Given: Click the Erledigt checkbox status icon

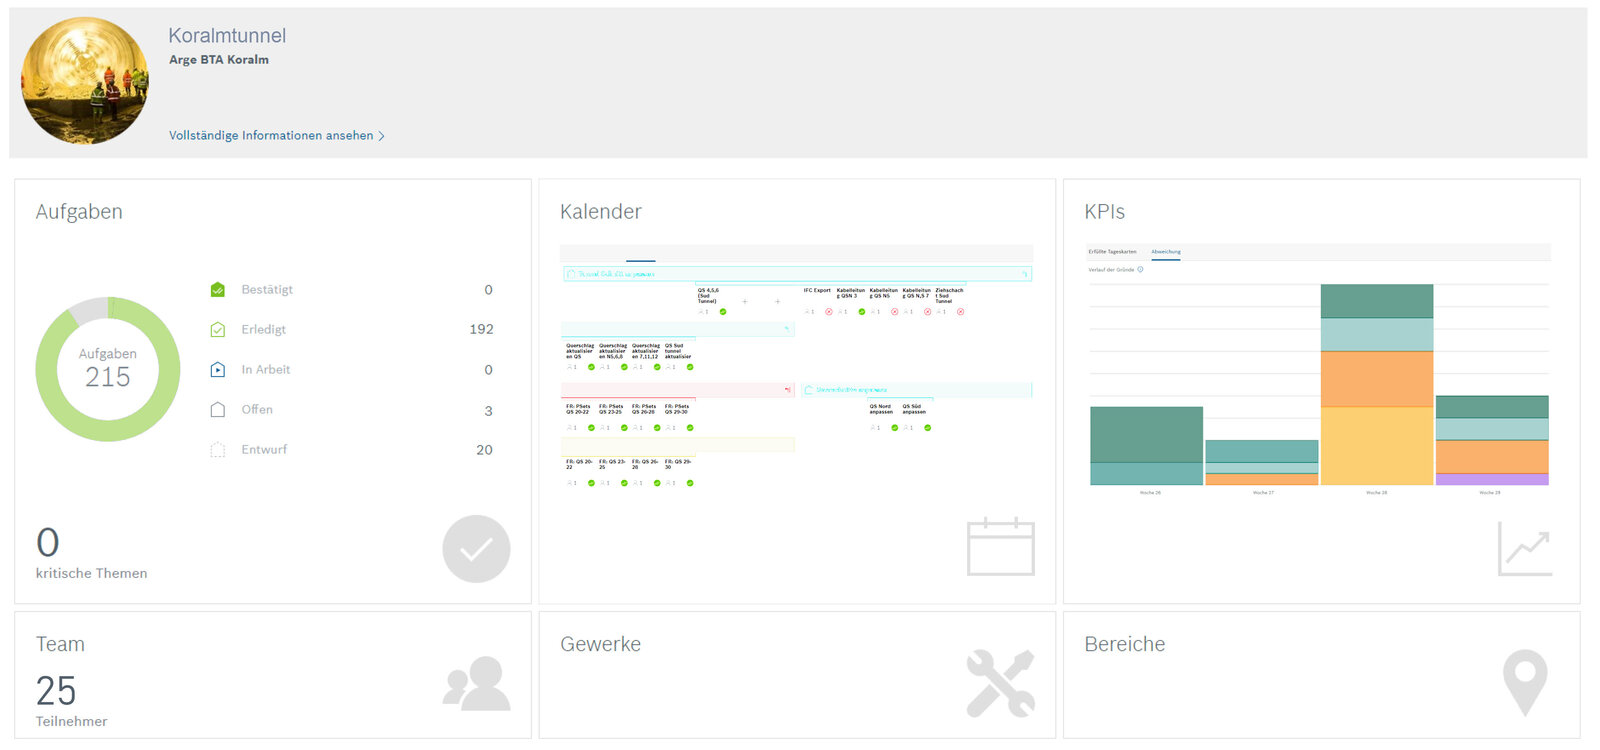Looking at the screenshot, I should (218, 330).
